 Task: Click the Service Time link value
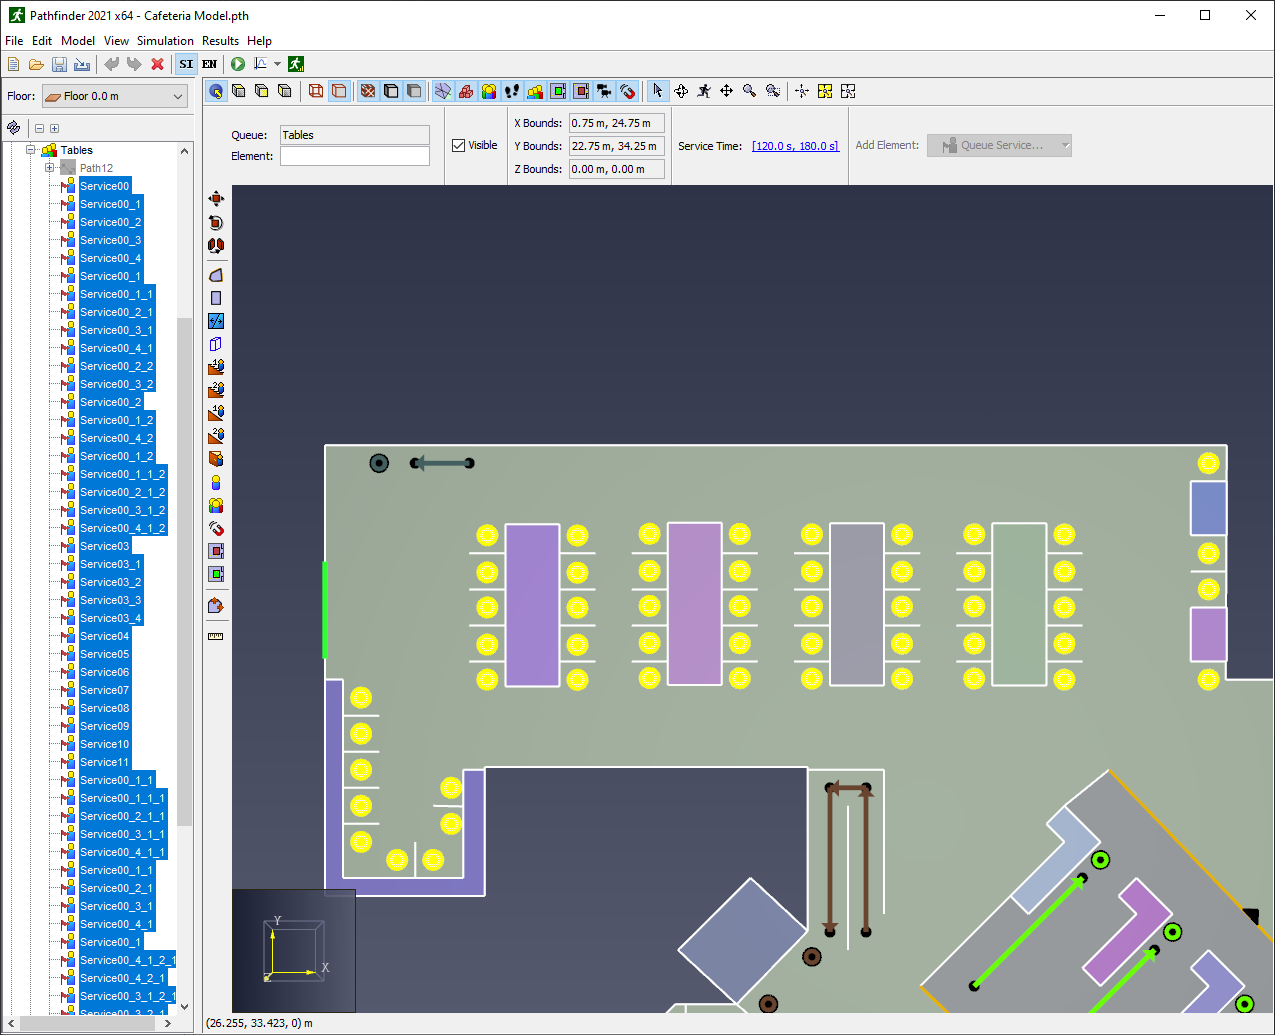tap(795, 146)
